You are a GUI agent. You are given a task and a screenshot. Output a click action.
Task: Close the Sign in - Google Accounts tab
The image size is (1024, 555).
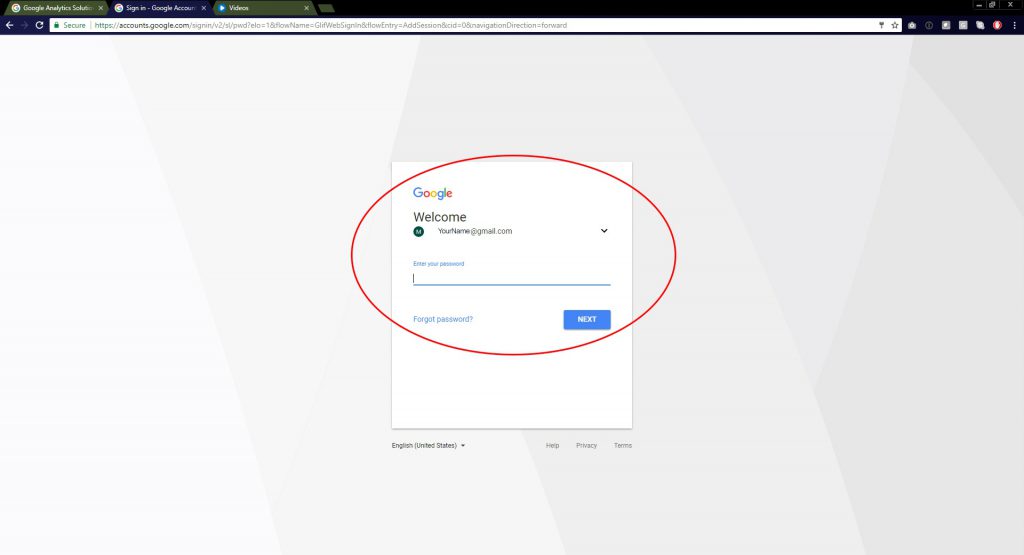click(x=204, y=8)
